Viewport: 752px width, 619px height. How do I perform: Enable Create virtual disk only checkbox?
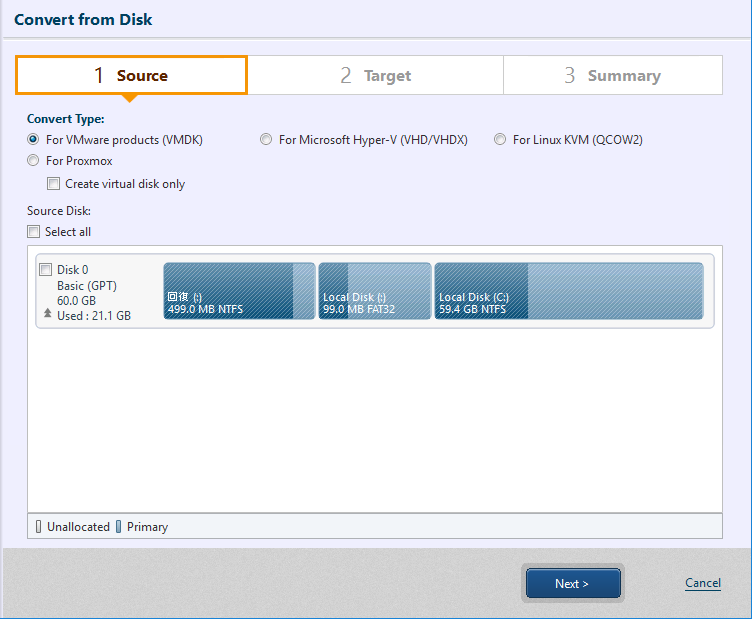(53, 184)
